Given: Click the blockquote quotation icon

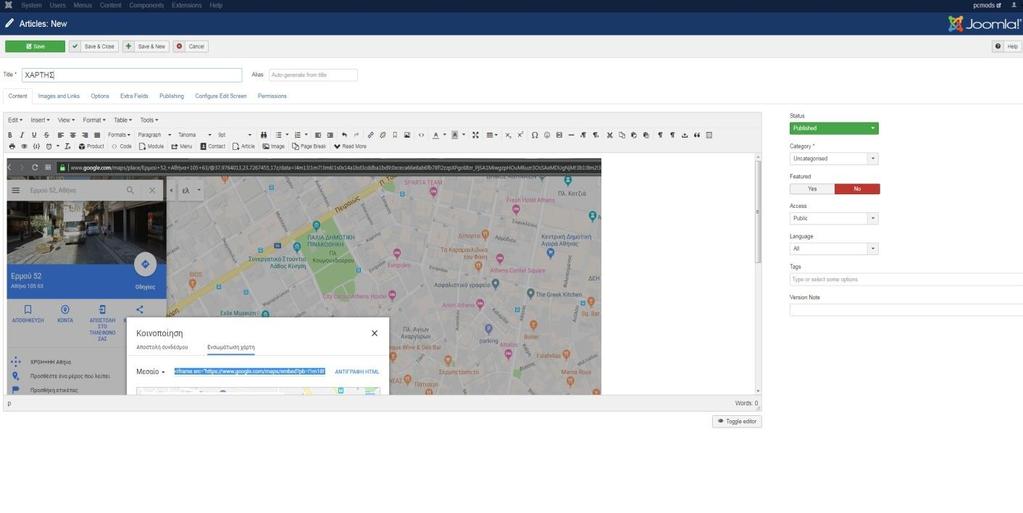Looking at the screenshot, I should (697, 135).
